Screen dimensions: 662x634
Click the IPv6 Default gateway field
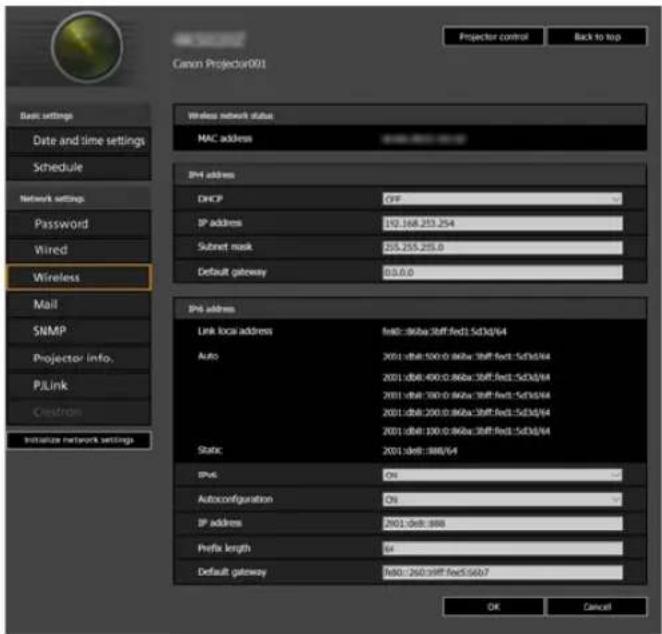tap(502, 572)
